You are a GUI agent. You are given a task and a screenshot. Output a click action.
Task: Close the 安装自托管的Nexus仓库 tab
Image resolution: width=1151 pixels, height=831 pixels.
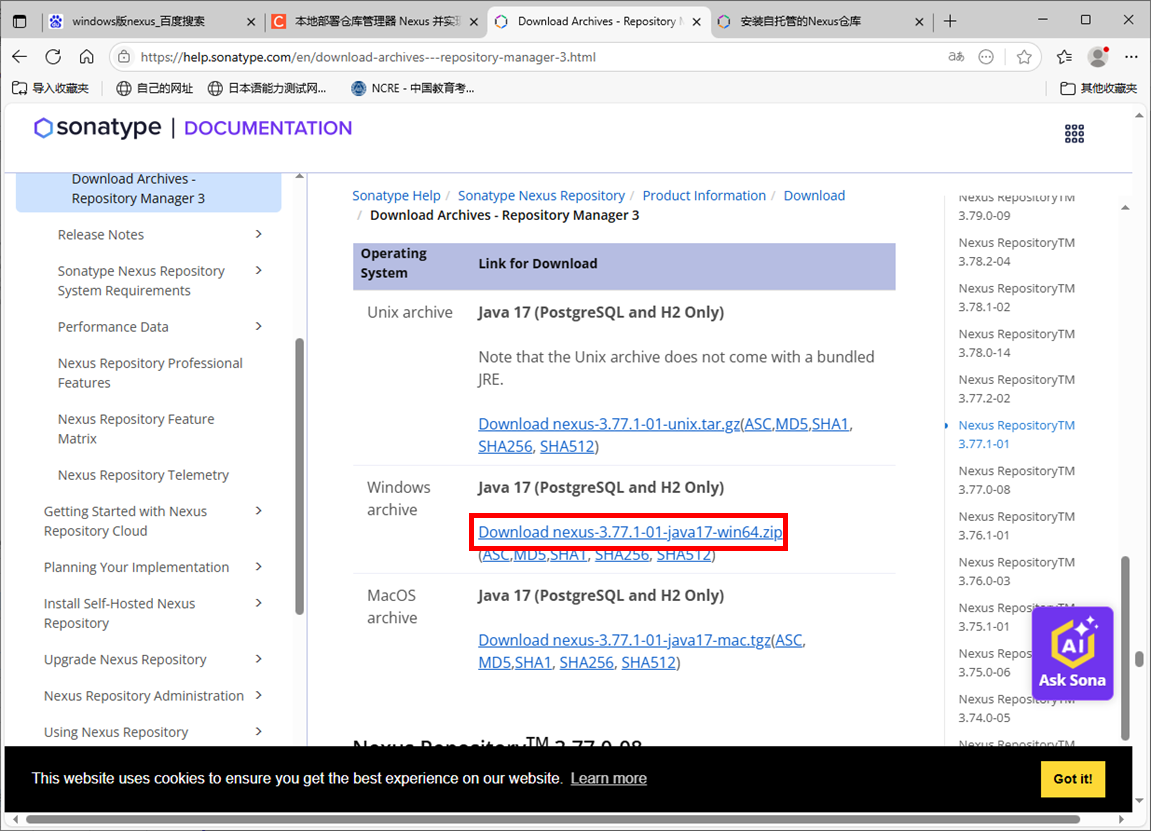point(919,22)
